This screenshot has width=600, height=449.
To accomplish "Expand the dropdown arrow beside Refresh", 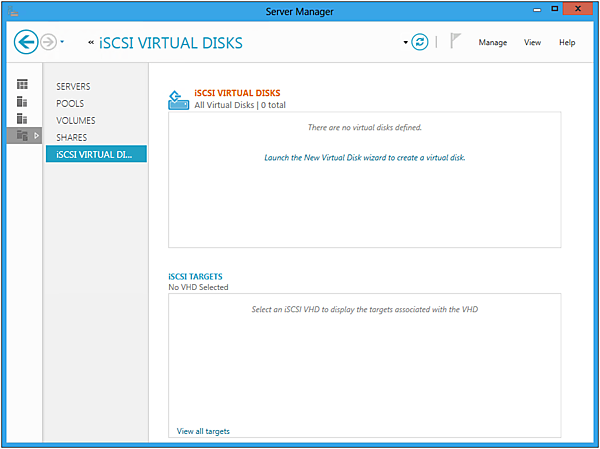I will pos(406,43).
